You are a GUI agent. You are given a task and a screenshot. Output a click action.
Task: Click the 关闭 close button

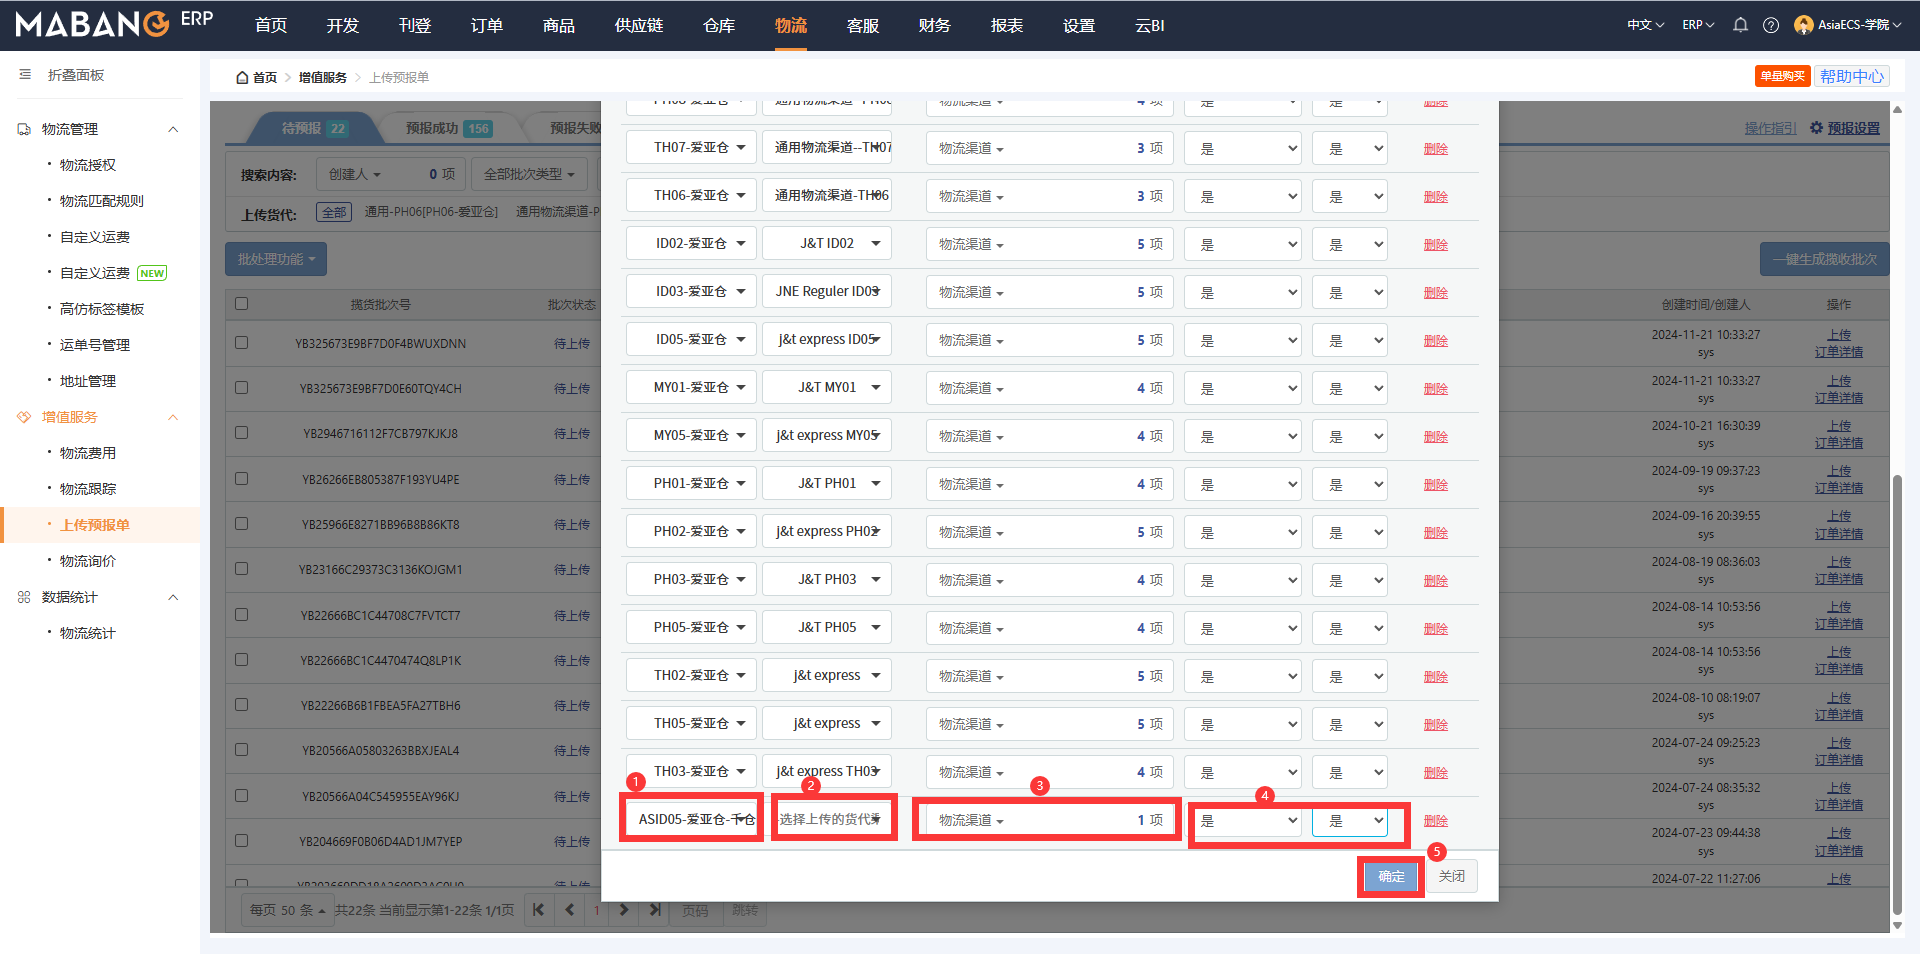click(x=1452, y=876)
